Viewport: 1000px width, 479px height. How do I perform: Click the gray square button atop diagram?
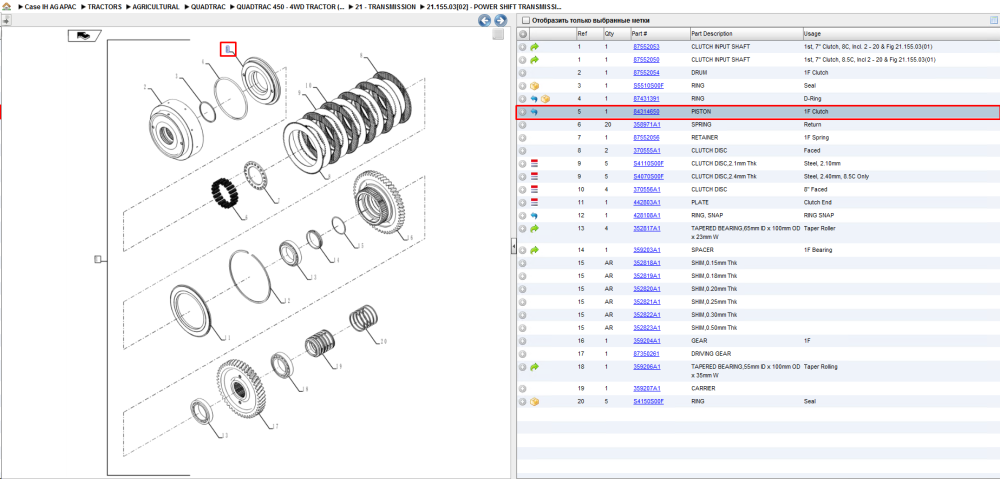(x=498, y=35)
